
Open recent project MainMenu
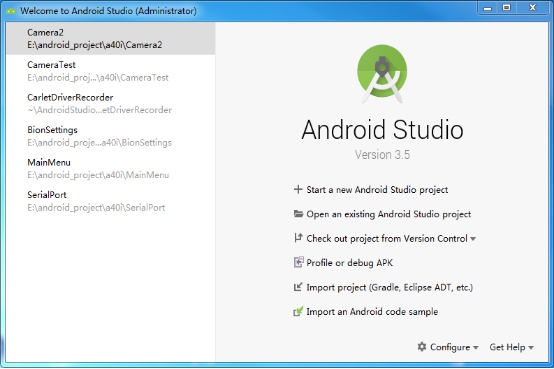pyautogui.click(x=111, y=169)
